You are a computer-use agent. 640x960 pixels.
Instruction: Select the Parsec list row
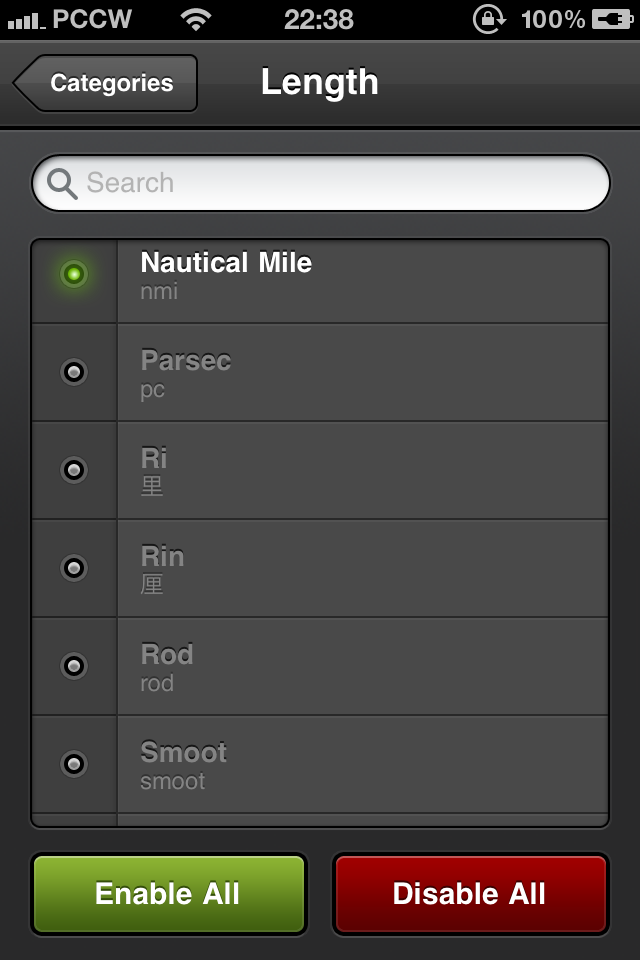(x=320, y=372)
